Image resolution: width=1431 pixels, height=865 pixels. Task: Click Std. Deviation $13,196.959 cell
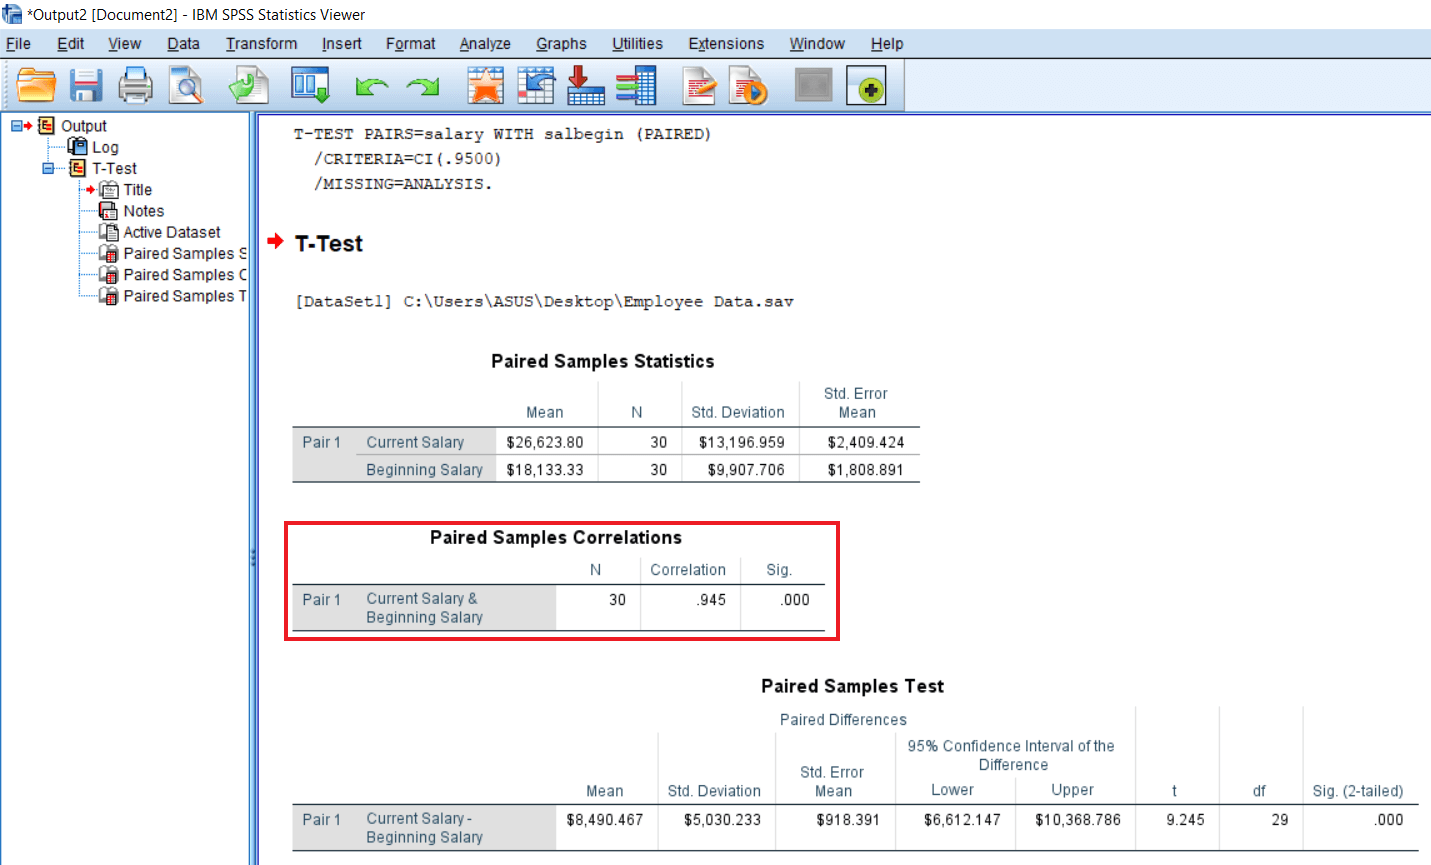pos(742,442)
